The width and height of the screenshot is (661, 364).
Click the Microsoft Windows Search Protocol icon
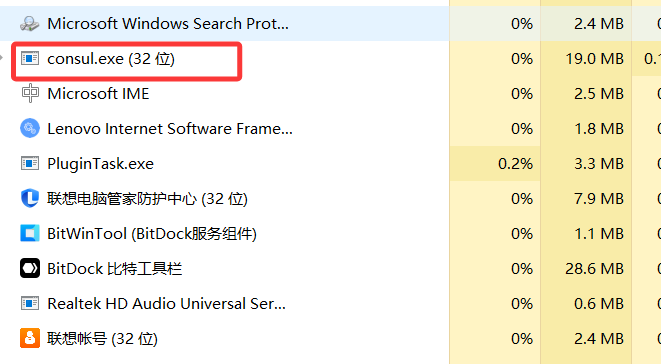30,24
